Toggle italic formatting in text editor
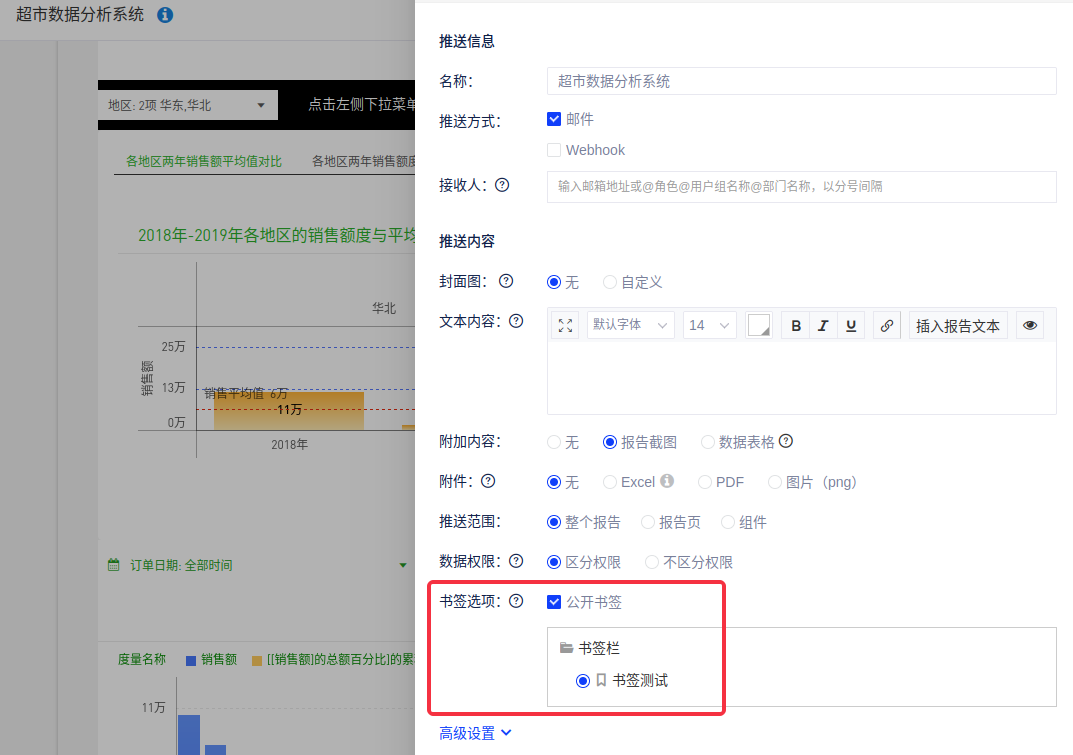Image resolution: width=1073 pixels, height=755 pixels. [823, 325]
